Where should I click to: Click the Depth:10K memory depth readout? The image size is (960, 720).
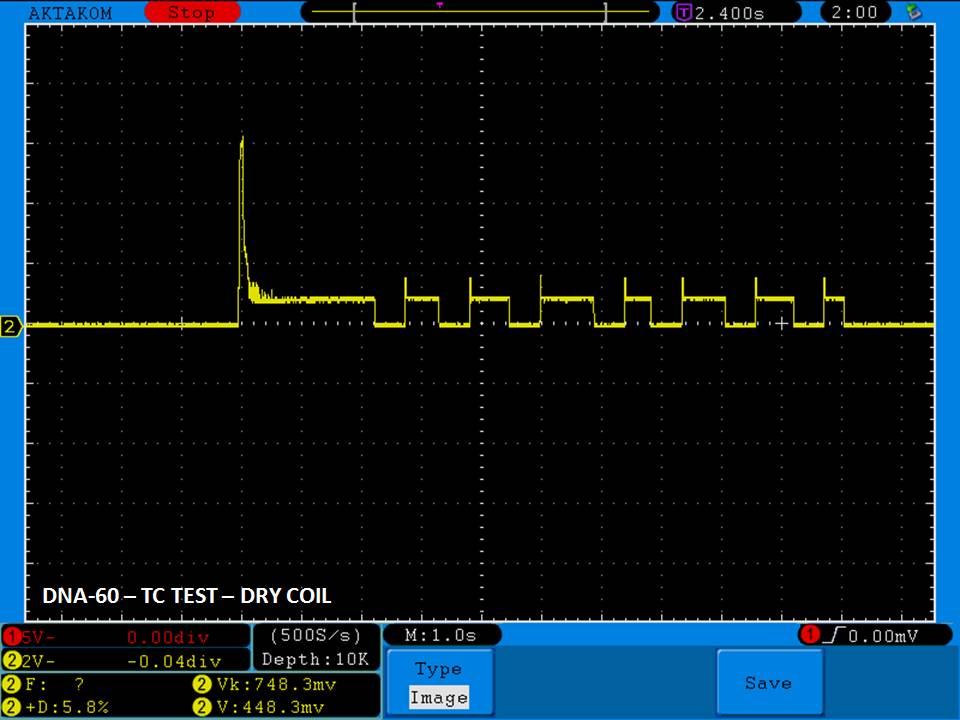315,659
